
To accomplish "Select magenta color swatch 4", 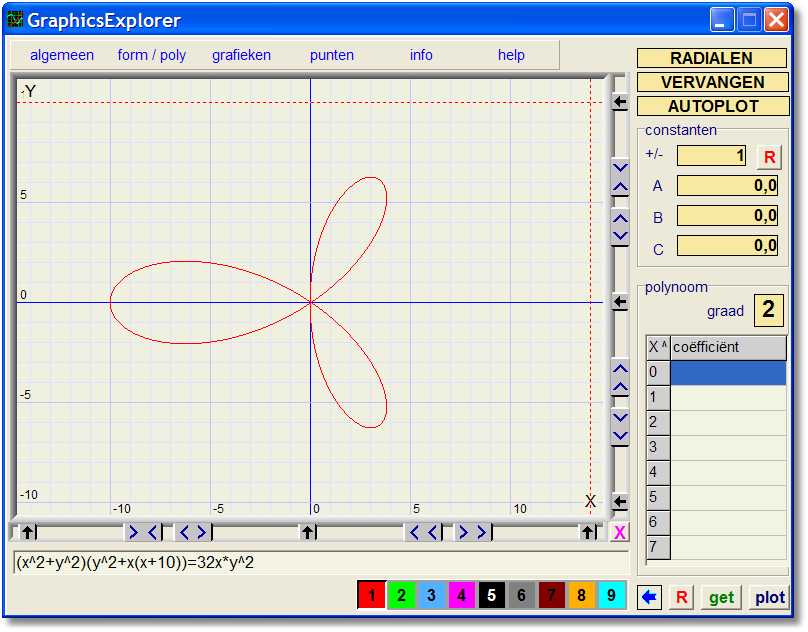I will tap(461, 595).
